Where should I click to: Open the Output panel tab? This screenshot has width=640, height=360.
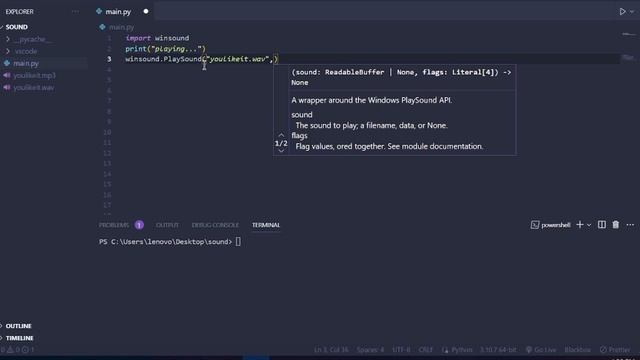point(167,225)
